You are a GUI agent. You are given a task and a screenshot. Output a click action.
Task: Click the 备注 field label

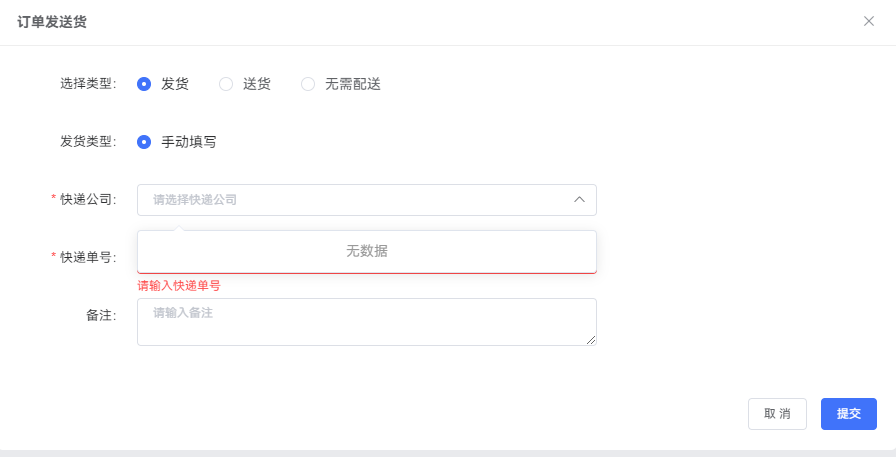point(101,315)
